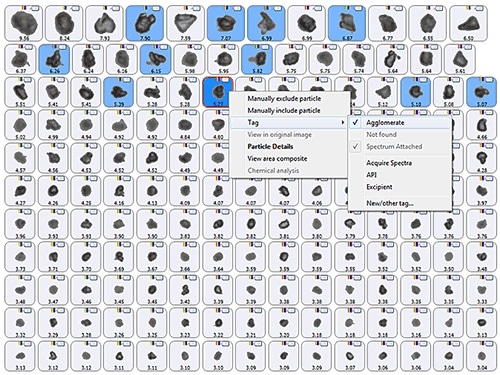Select particle thumbnail 4.16

click(119, 191)
